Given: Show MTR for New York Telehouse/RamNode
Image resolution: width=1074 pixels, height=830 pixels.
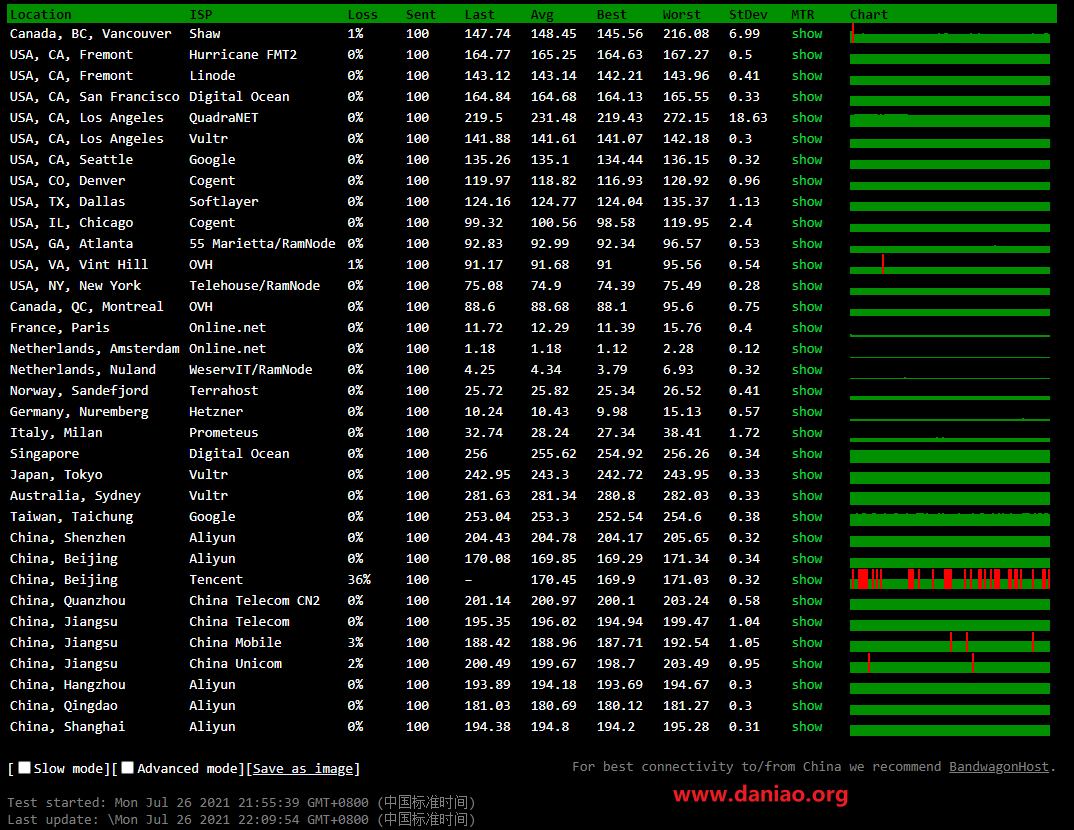Looking at the screenshot, I should (807, 286).
